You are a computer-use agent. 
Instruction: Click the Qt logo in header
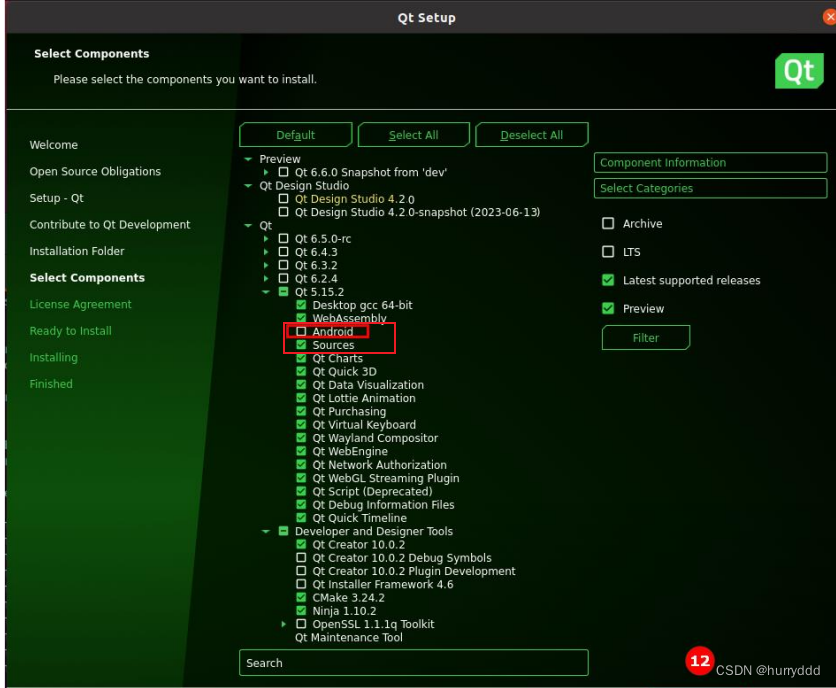[799, 71]
